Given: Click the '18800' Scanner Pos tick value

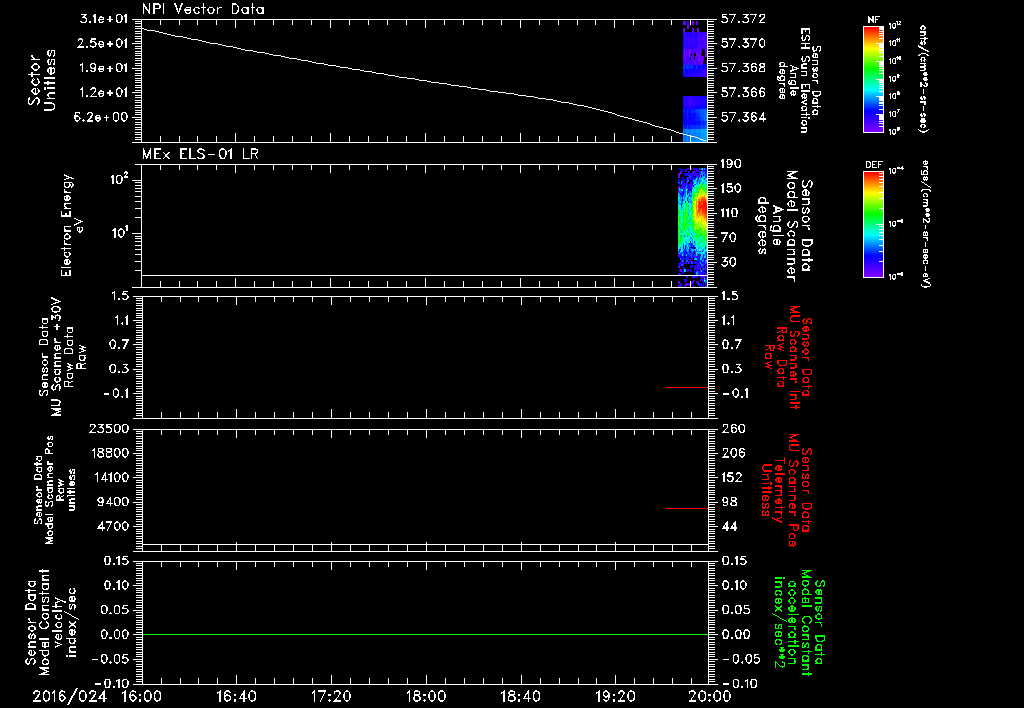Looking at the screenshot, I should [110, 453].
